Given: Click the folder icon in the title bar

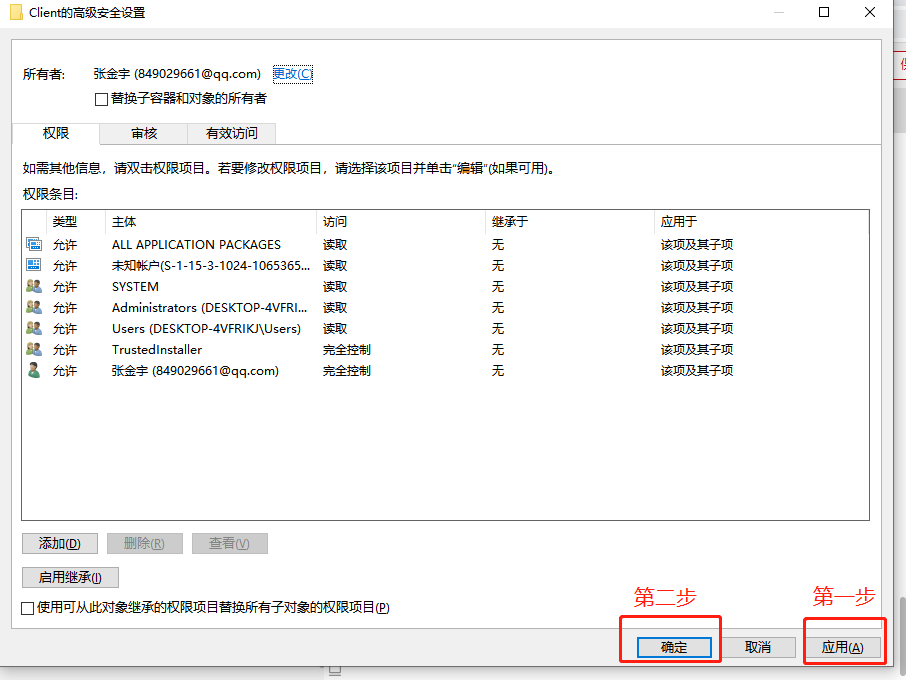Looking at the screenshot, I should click(x=16, y=12).
